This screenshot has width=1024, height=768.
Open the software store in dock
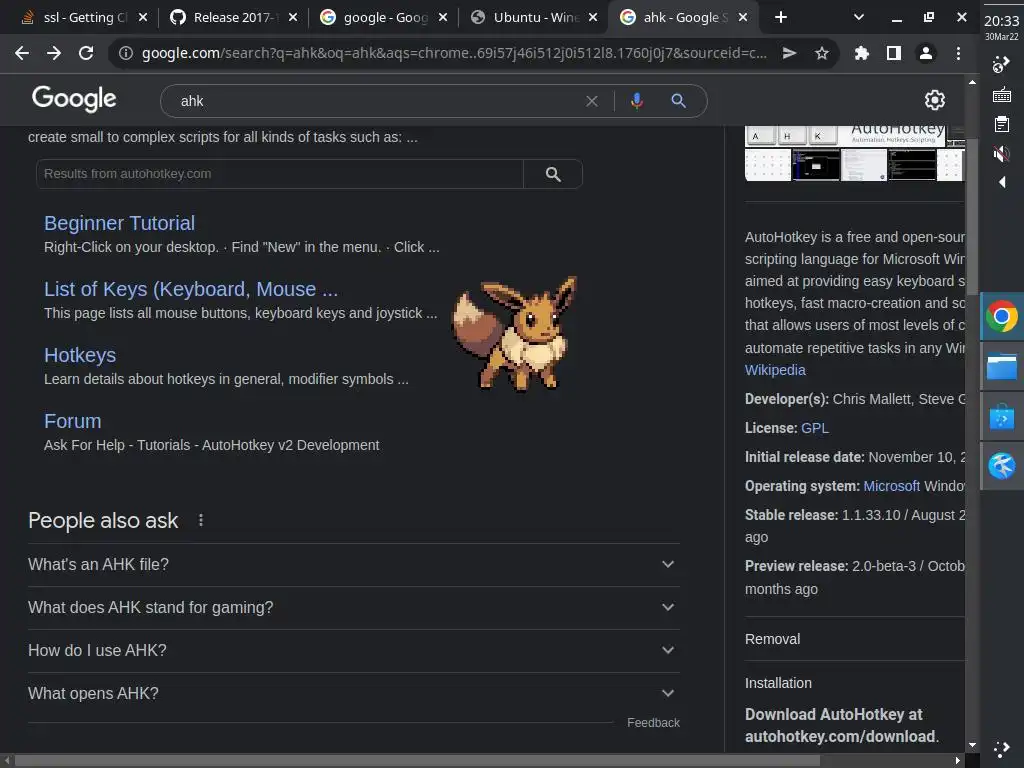1001,417
